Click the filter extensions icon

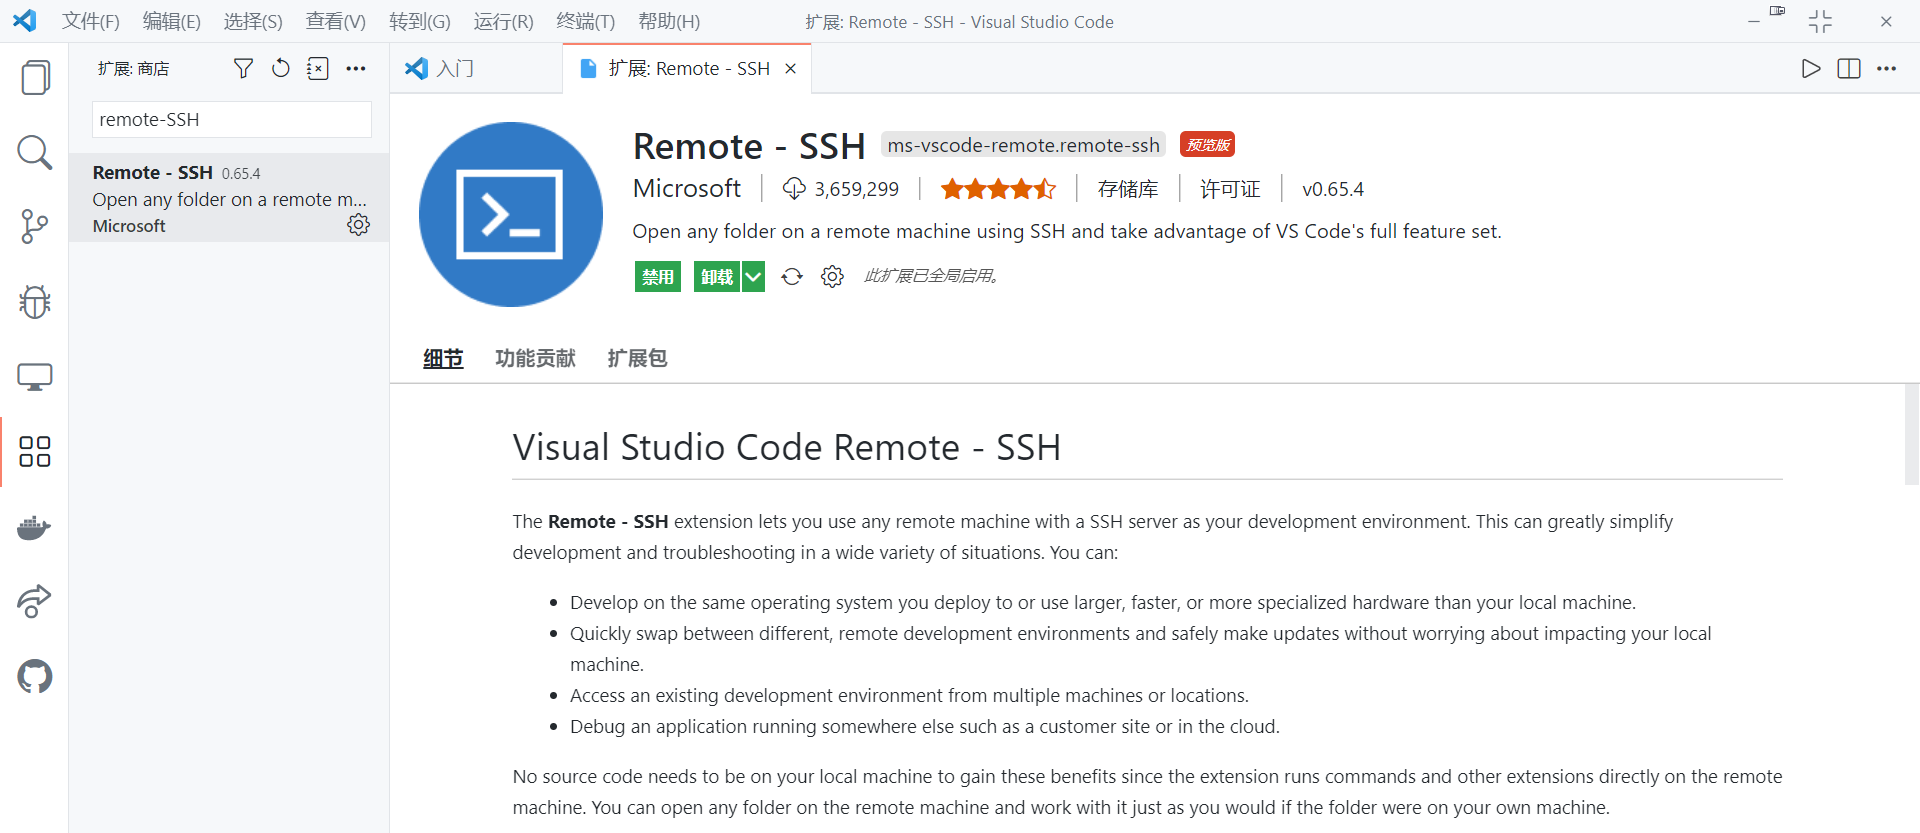pyautogui.click(x=243, y=68)
